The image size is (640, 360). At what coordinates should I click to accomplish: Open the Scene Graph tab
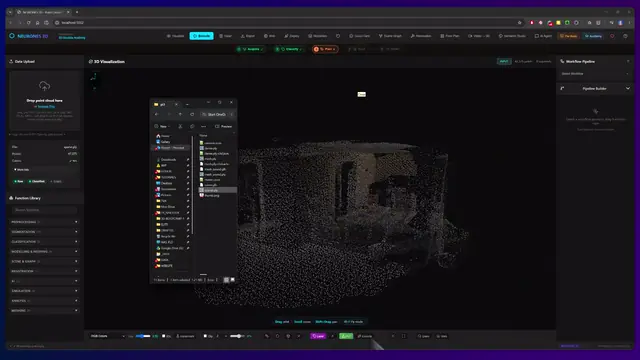point(390,36)
